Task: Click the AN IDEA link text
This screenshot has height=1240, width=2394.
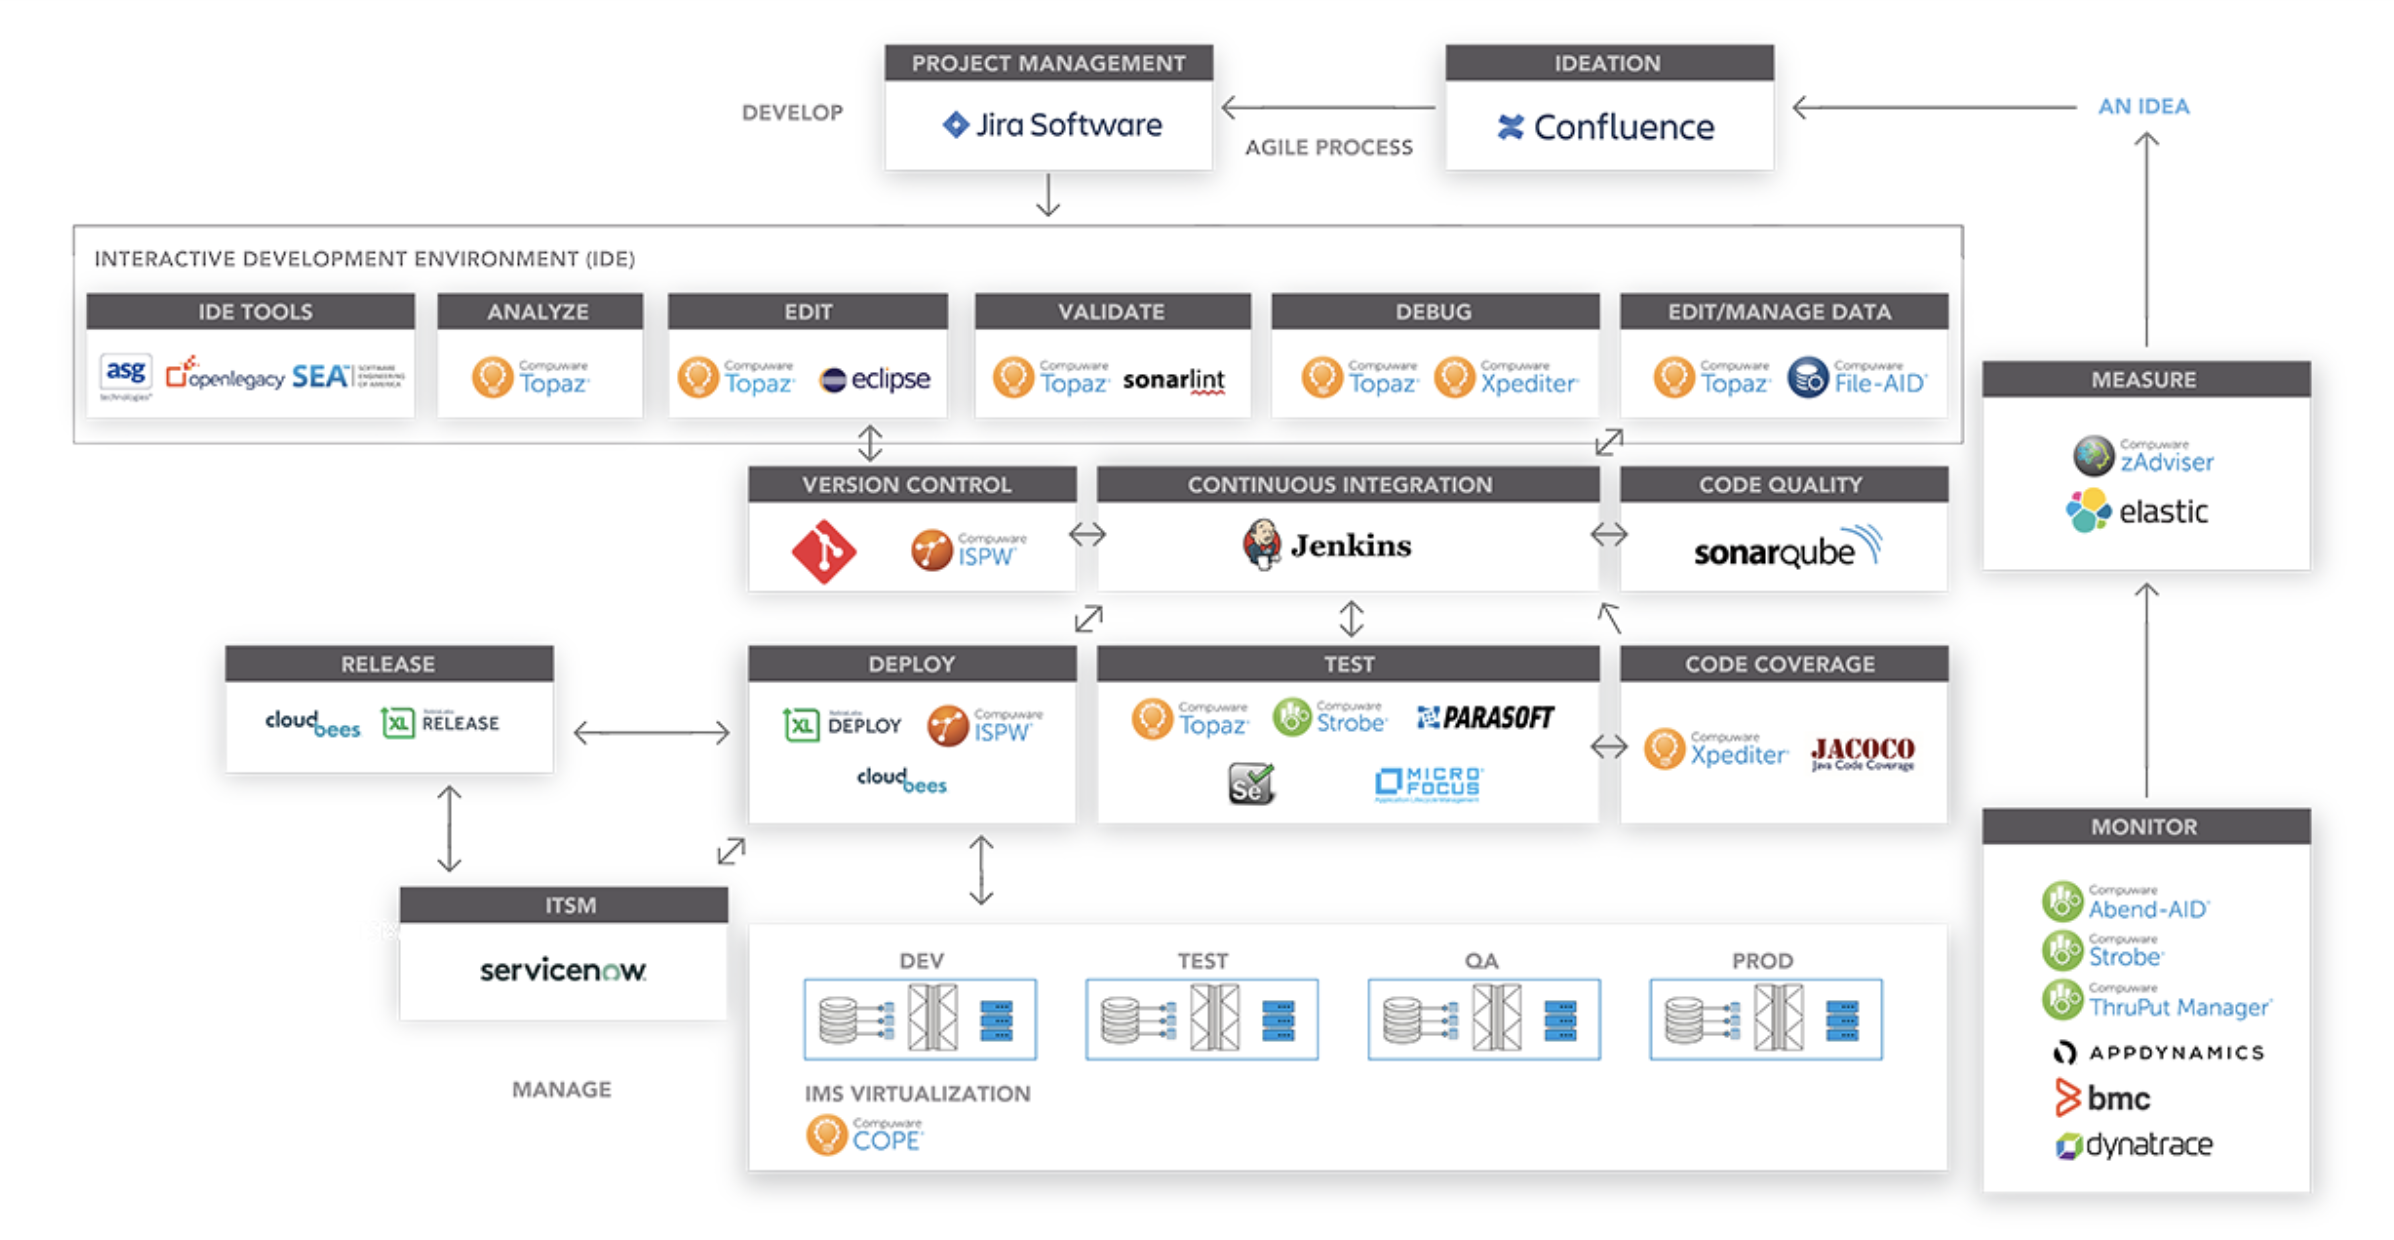Action: pos(2143,106)
